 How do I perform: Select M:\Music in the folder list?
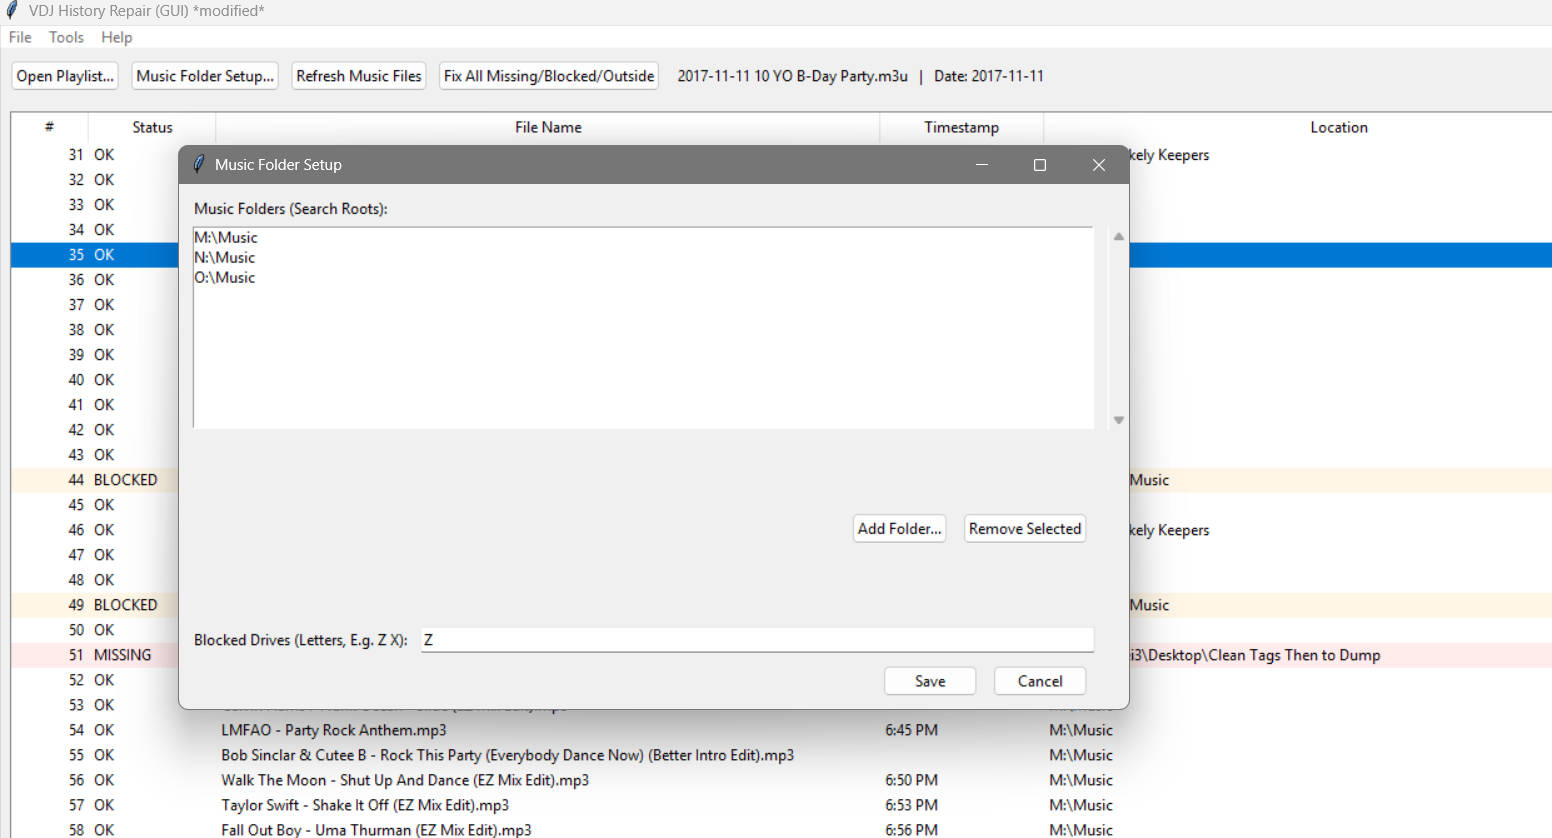[x=226, y=238]
